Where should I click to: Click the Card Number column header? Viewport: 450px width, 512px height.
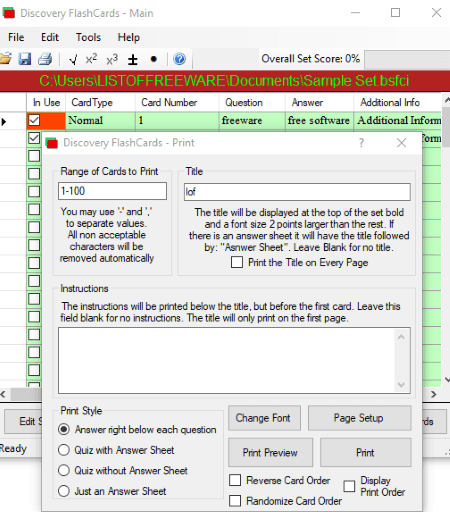coord(177,102)
